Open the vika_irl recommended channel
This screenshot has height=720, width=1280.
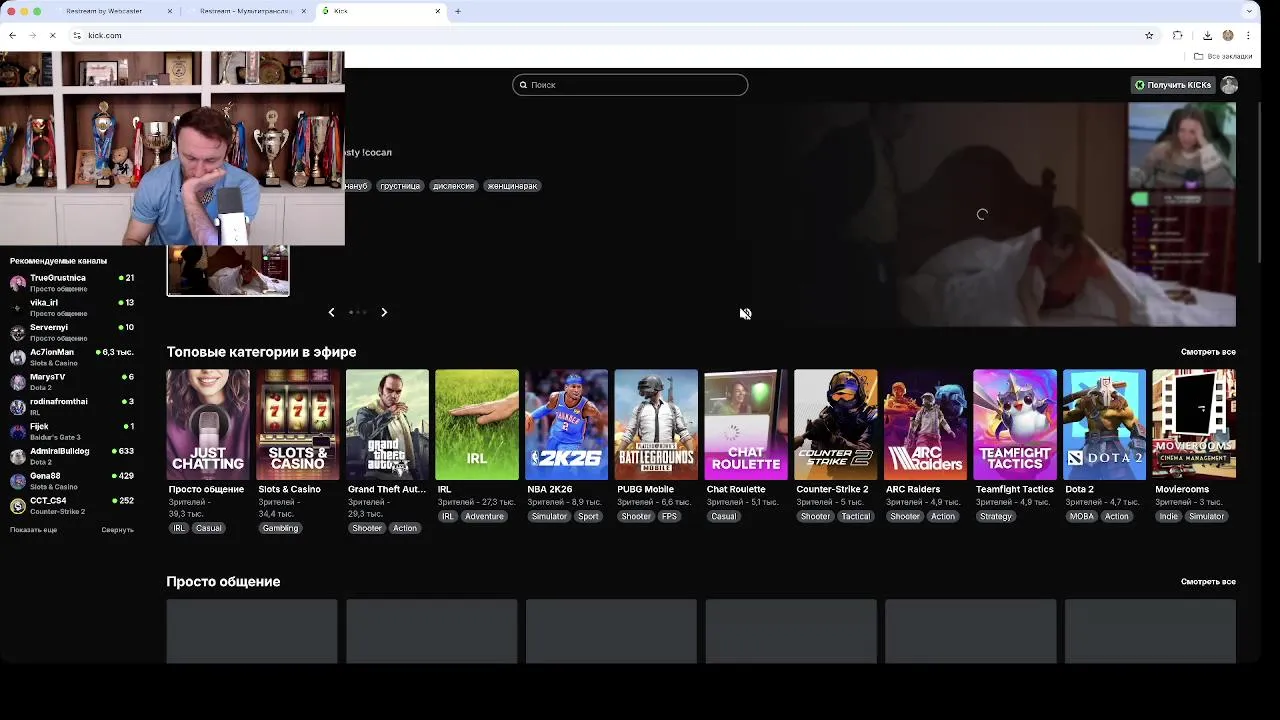coord(72,308)
